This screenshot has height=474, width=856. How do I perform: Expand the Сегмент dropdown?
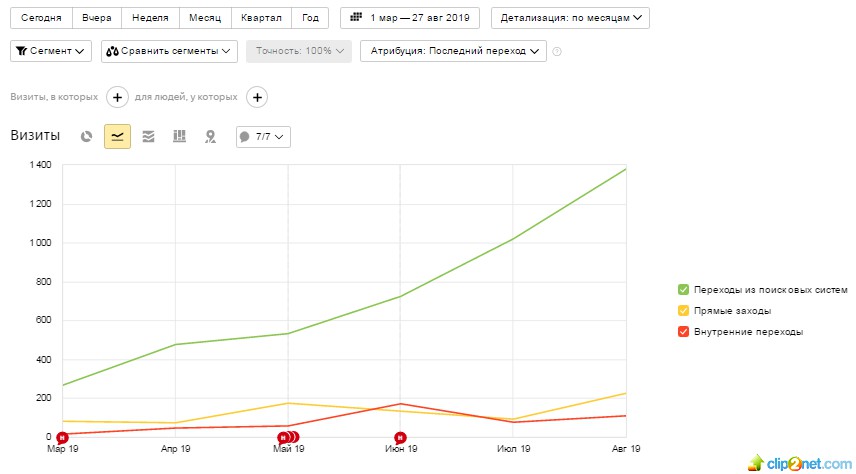(51, 50)
